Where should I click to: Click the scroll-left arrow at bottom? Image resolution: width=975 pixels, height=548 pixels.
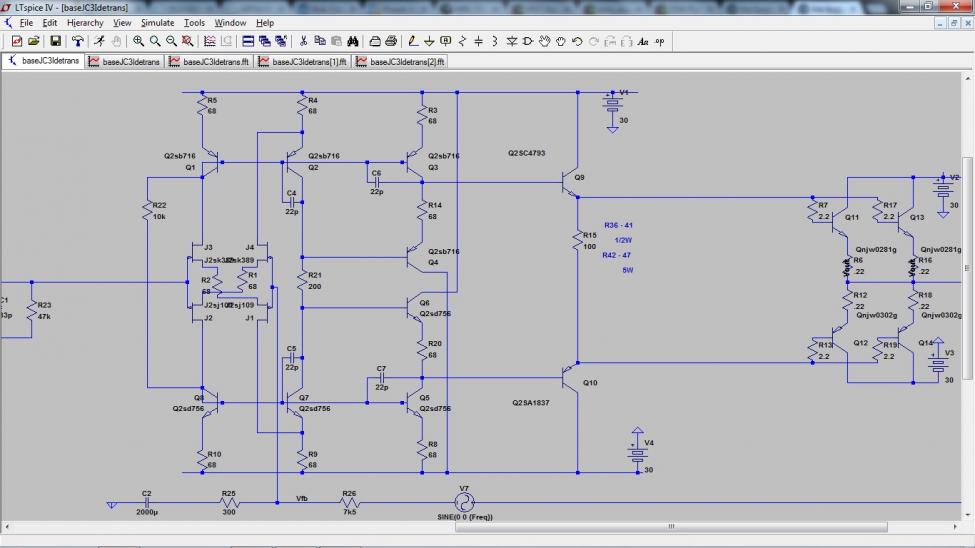pyautogui.click(x=7, y=527)
